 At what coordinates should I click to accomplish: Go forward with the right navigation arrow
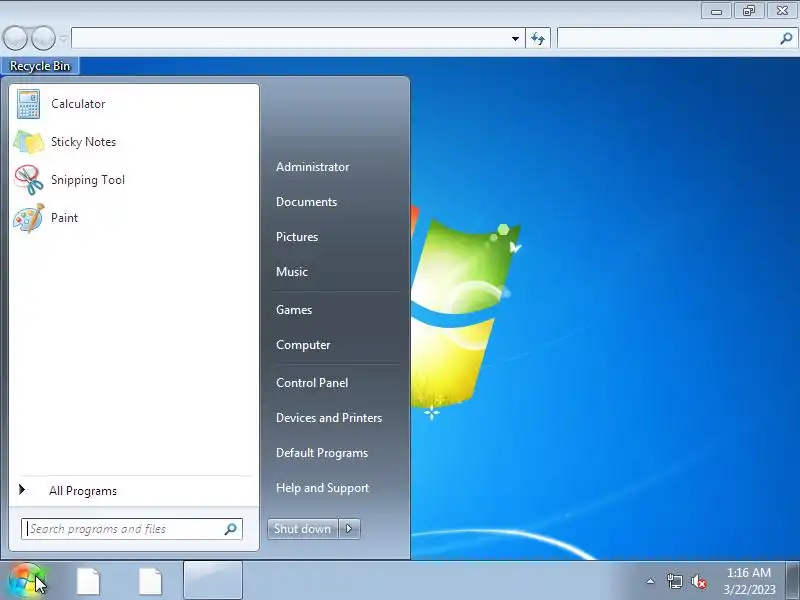tap(43, 38)
